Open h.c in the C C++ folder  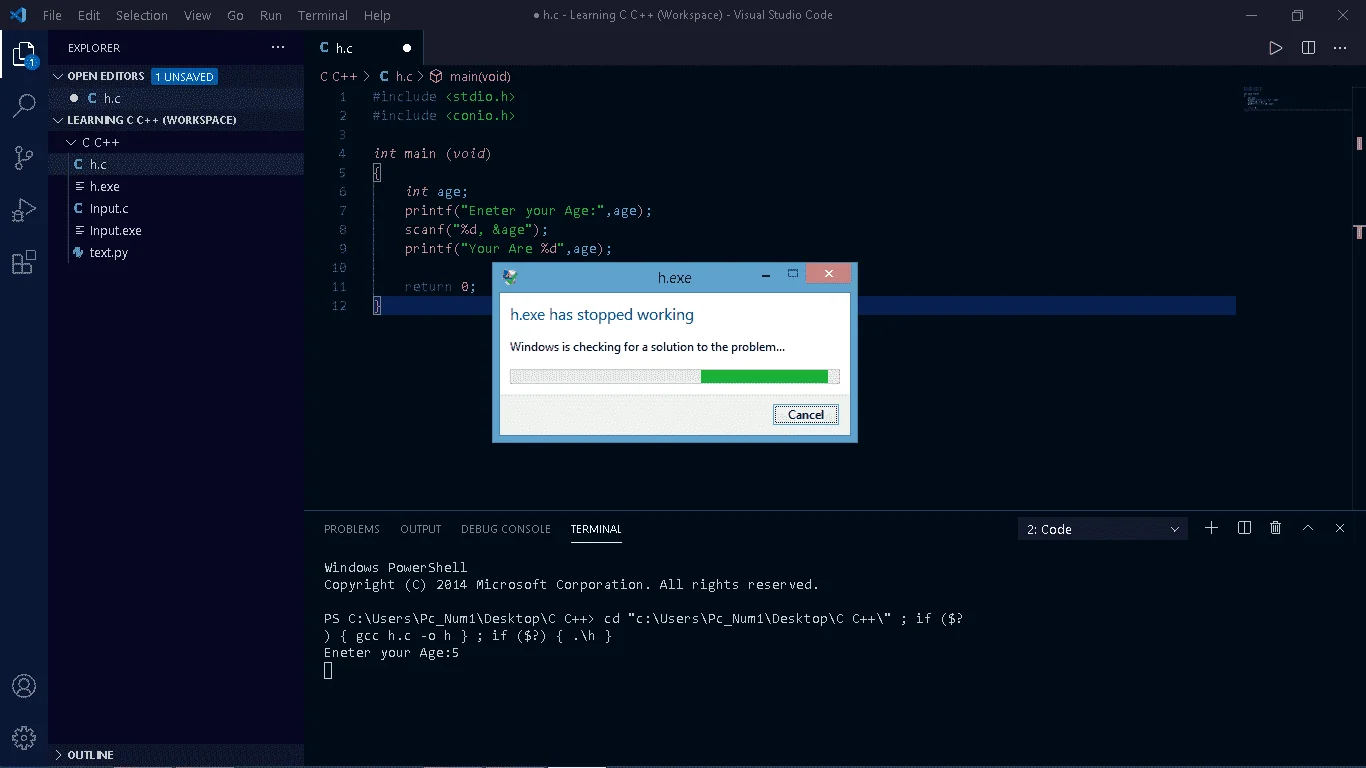click(176, 164)
